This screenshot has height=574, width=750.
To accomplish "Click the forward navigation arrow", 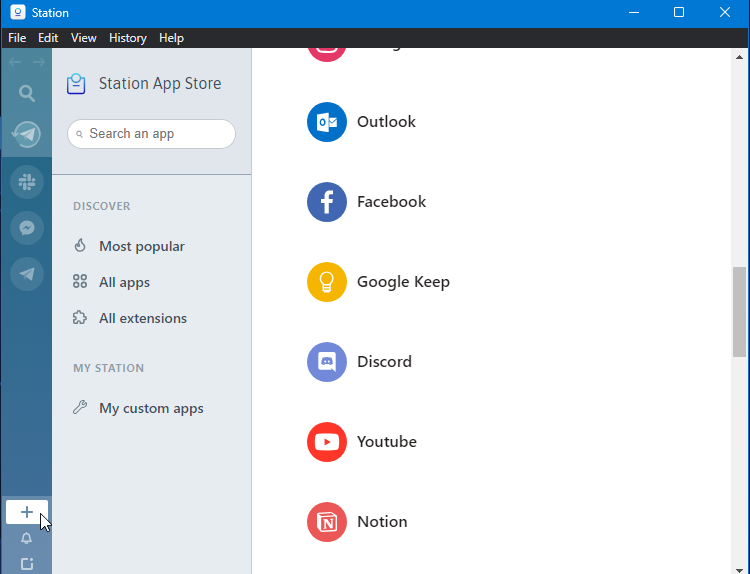I will (39, 62).
